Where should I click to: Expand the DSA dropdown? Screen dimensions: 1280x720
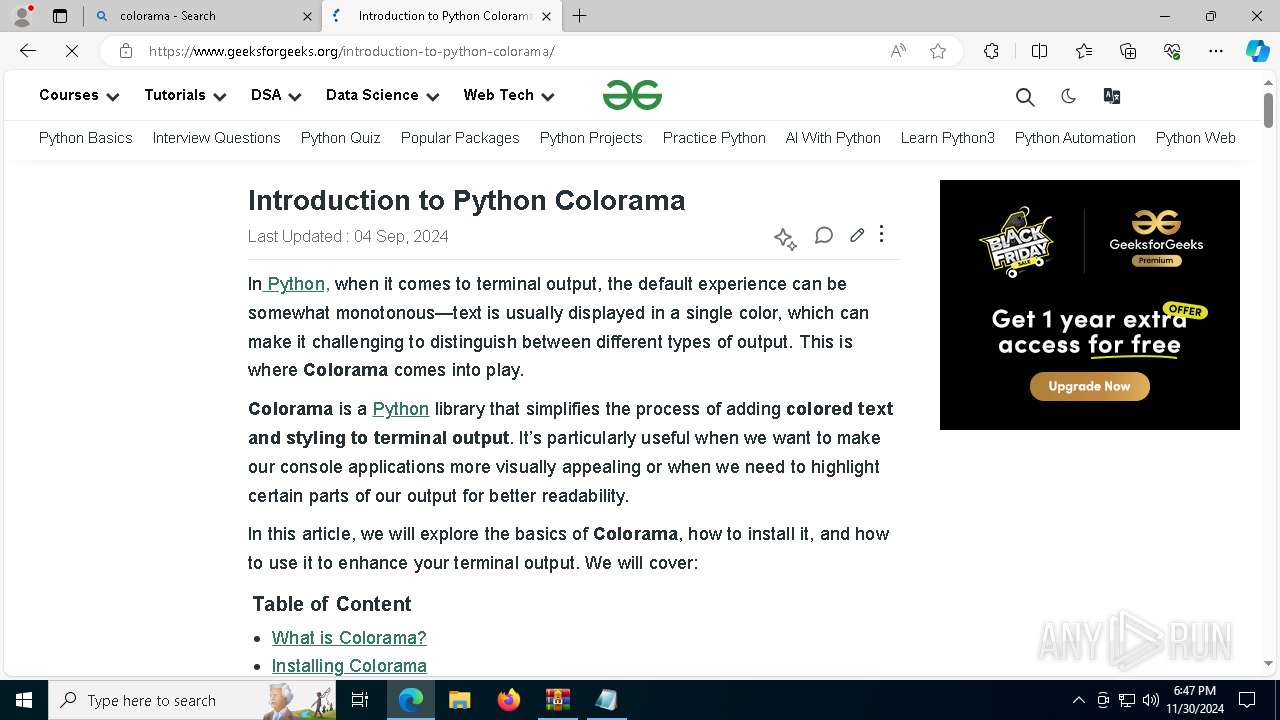tap(276, 95)
